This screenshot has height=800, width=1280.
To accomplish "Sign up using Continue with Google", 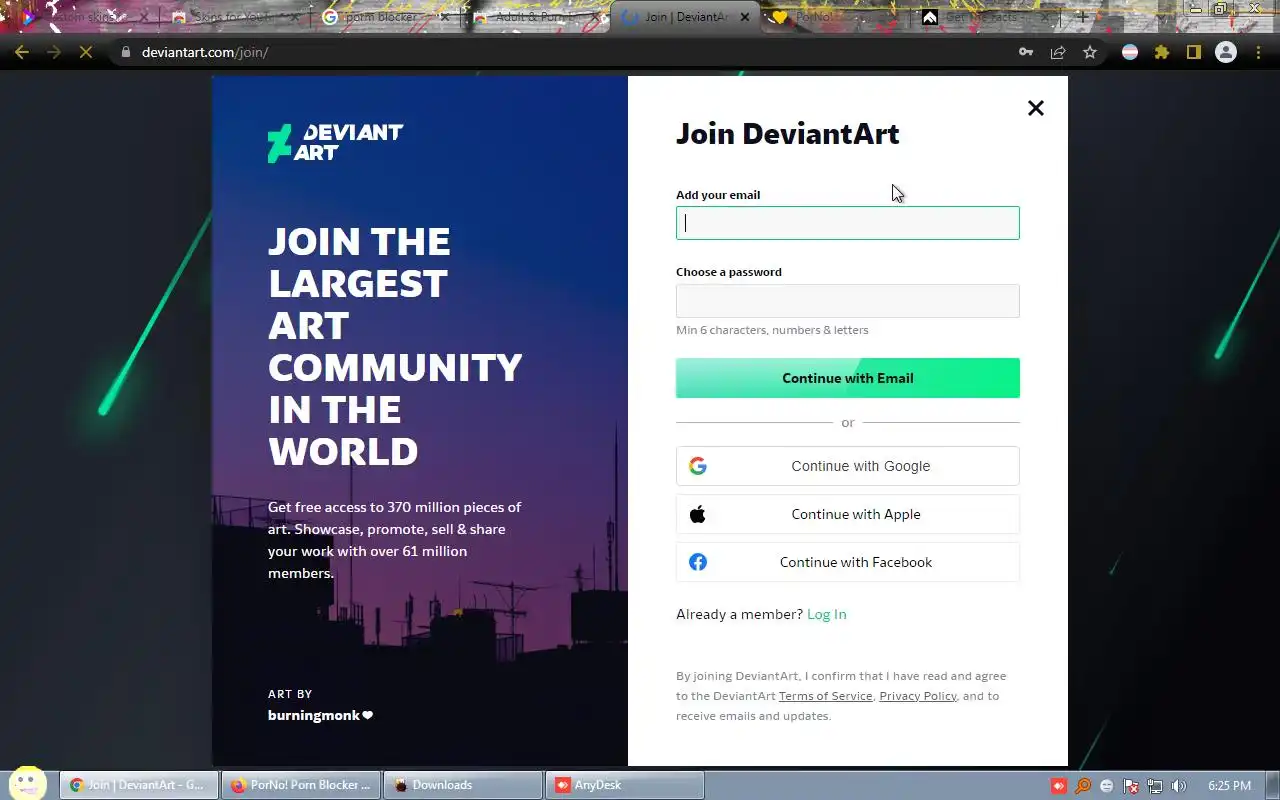I will (x=848, y=466).
